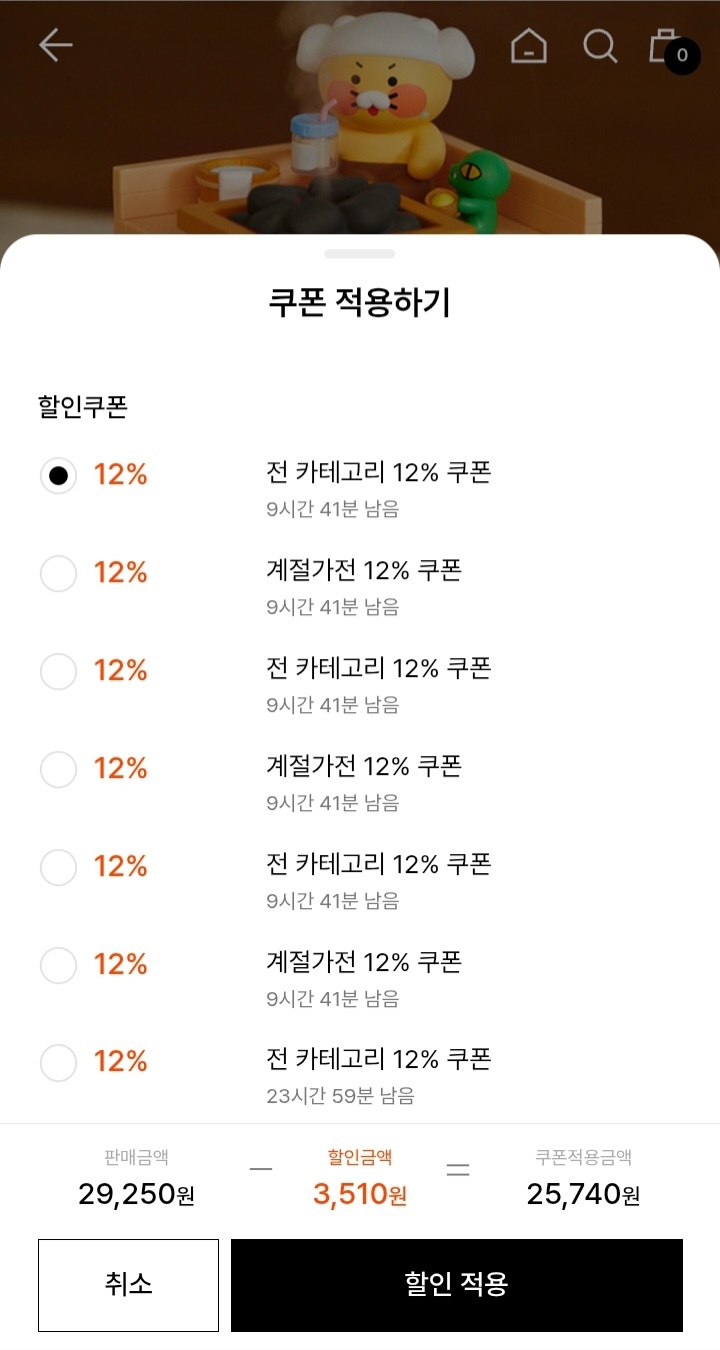Image resolution: width=720 pixels, height=1350 pixels.
Task: Open the shopping cart icon
Action: pos(660,45)
